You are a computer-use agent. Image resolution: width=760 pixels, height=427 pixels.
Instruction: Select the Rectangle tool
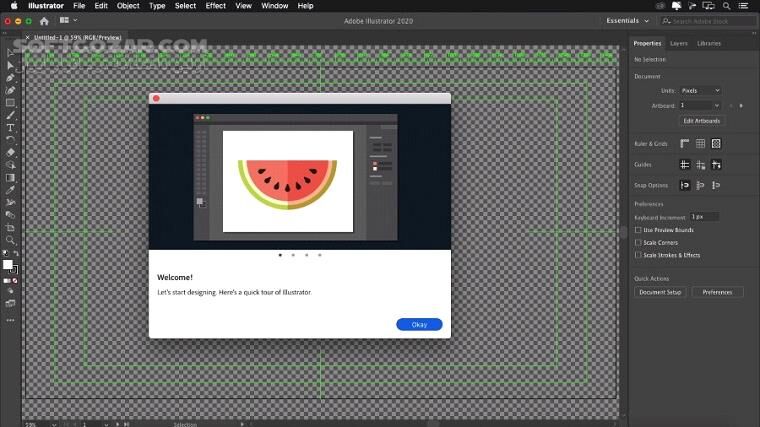tap(10, 103)
